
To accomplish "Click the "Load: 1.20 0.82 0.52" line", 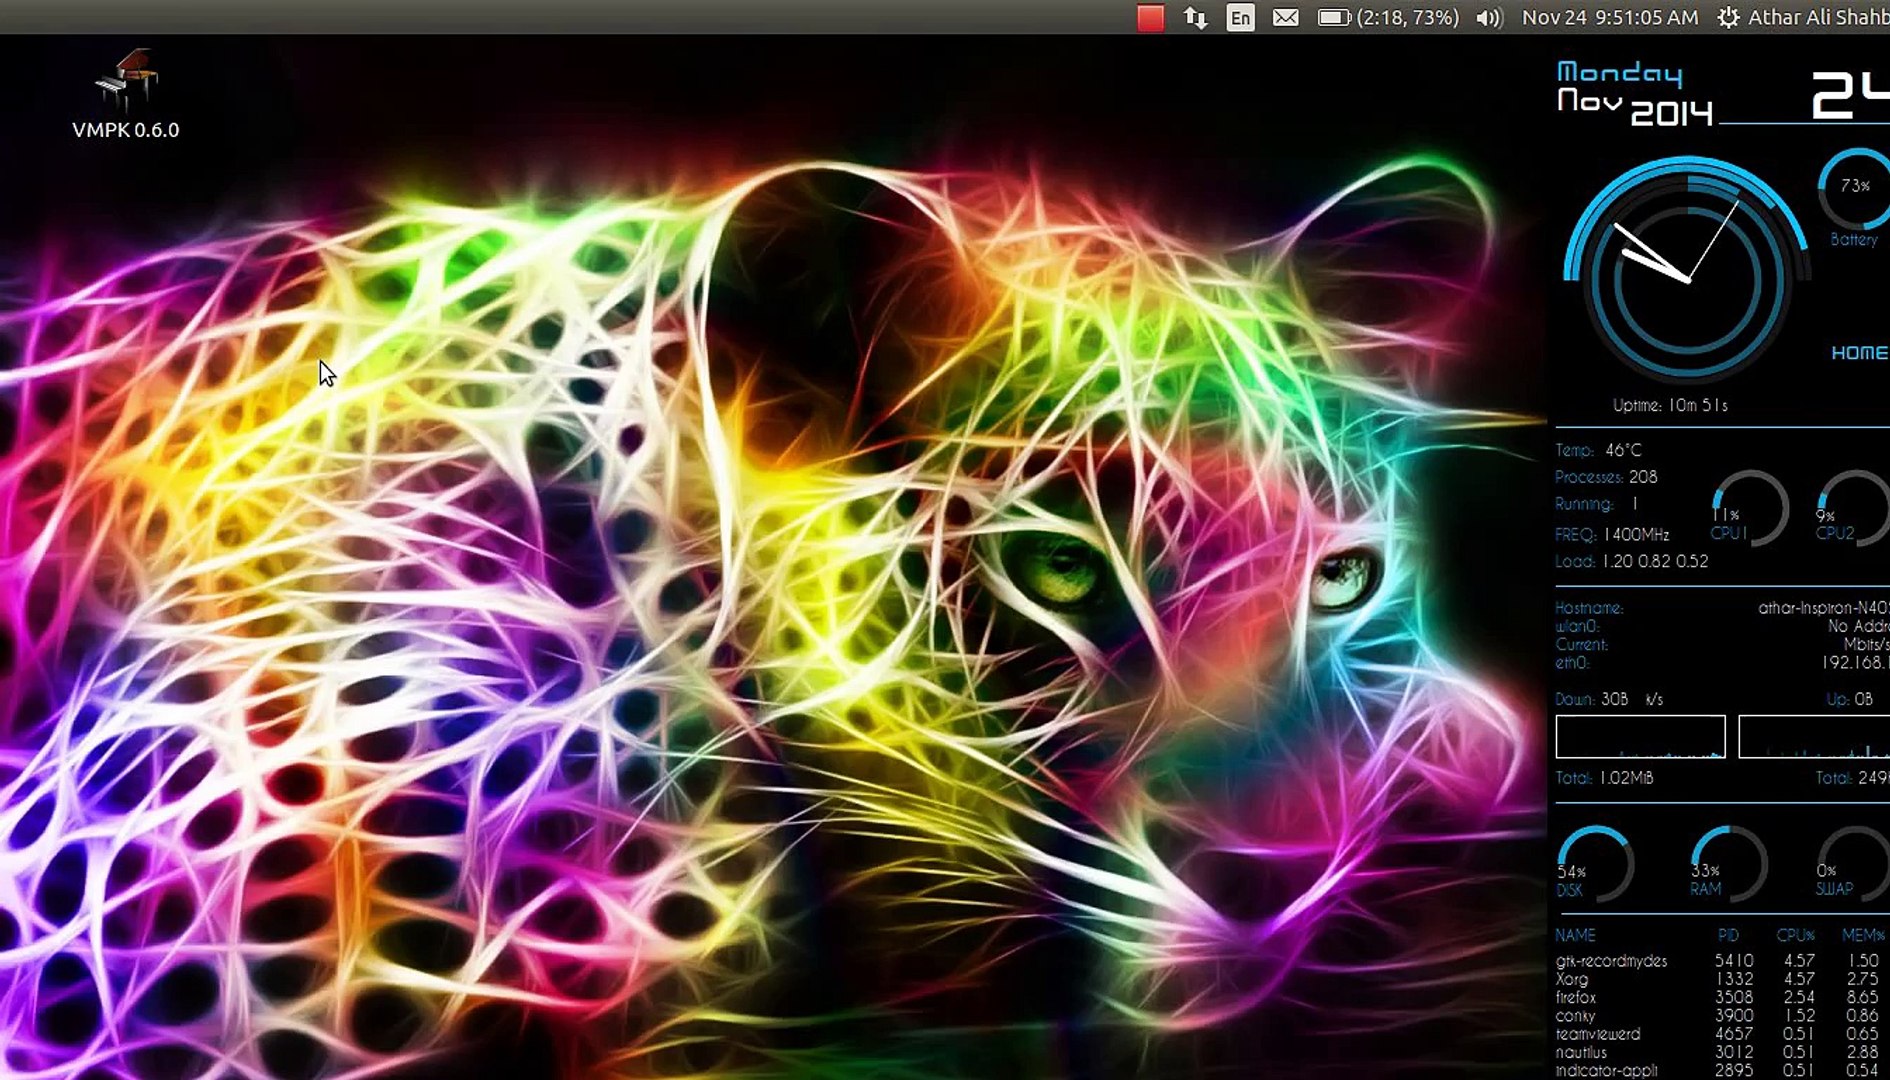I will tap(1632, 561).
